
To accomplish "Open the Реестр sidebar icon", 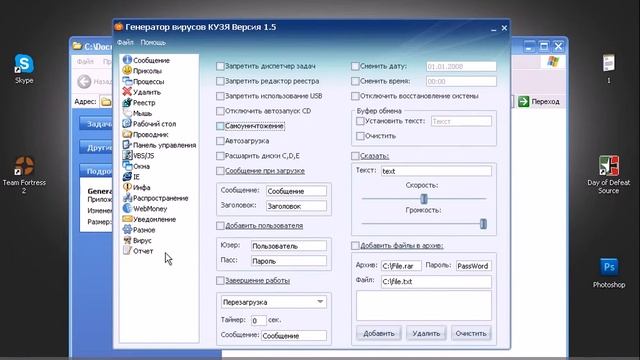I will [x=127, y=102].
